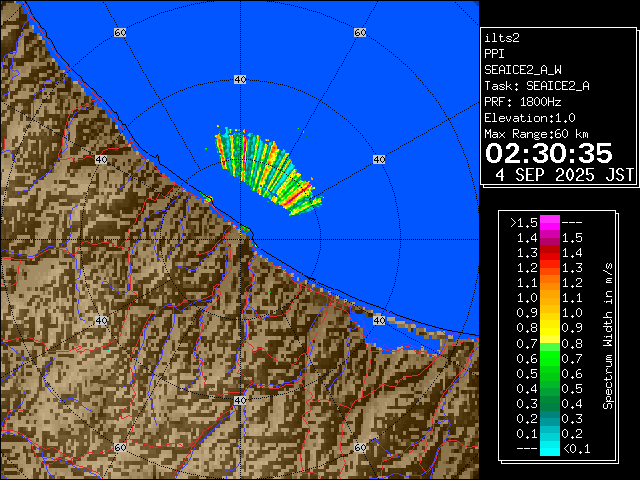Image resolution: width=640 pixels, height=480 pixels.
Task: Click the top-right 60 range ring label
Action: point(359,33)
